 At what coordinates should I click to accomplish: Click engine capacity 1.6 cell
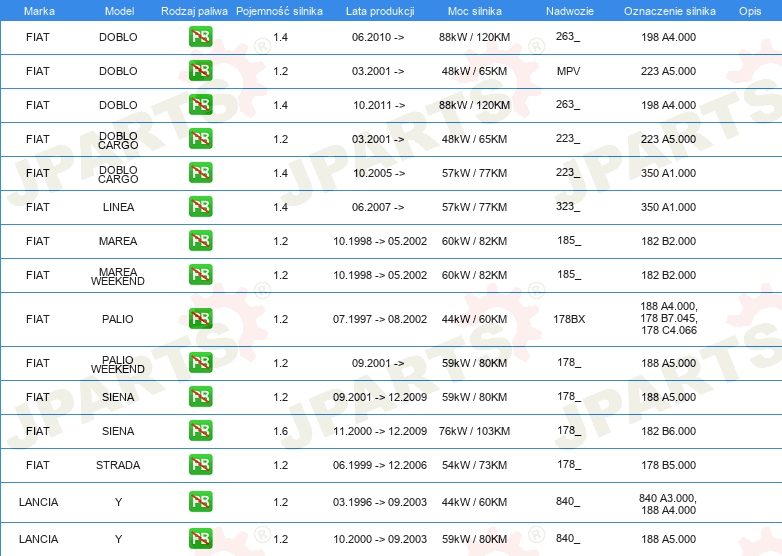tap(281, 431)
